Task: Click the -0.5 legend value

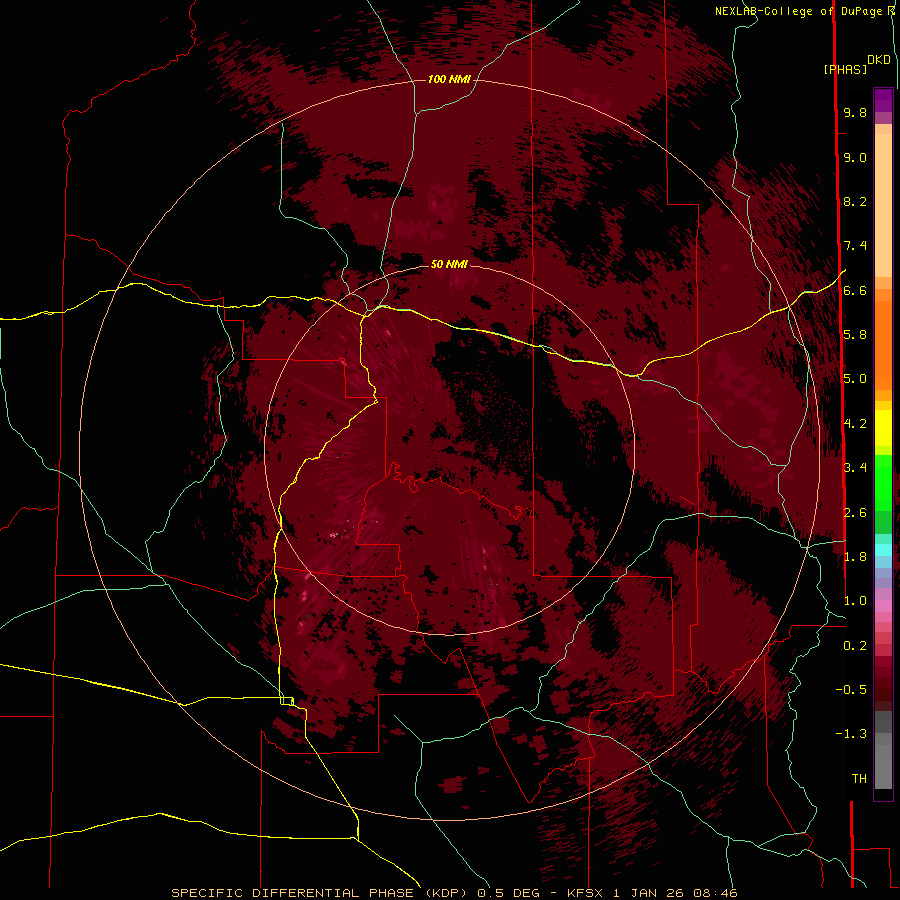Action: 851,690
